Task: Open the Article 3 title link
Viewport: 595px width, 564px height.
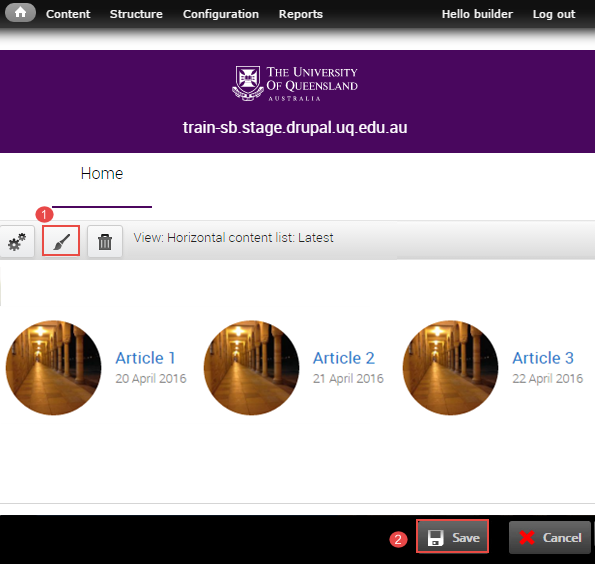Action: [543, 358]
